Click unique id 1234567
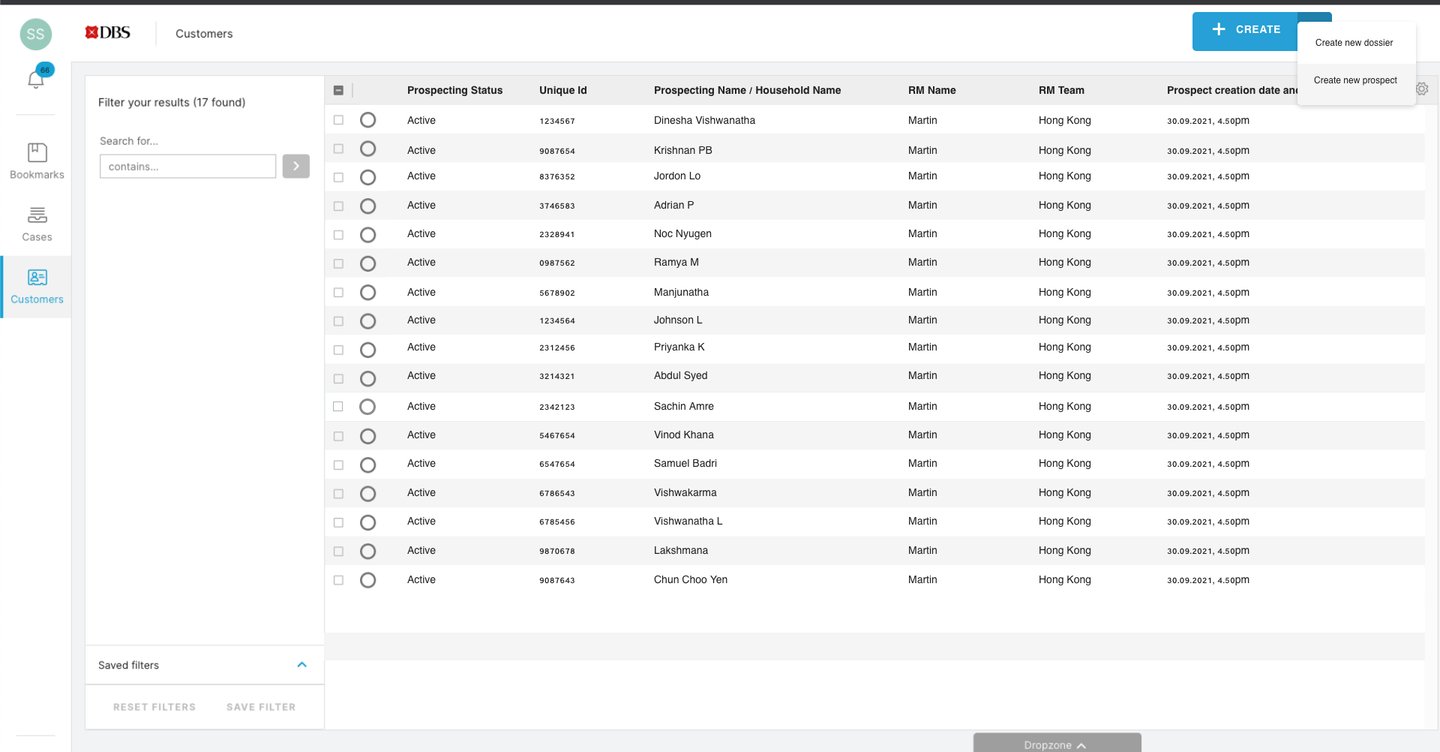 pyautogui.click(x=557, y=121)
